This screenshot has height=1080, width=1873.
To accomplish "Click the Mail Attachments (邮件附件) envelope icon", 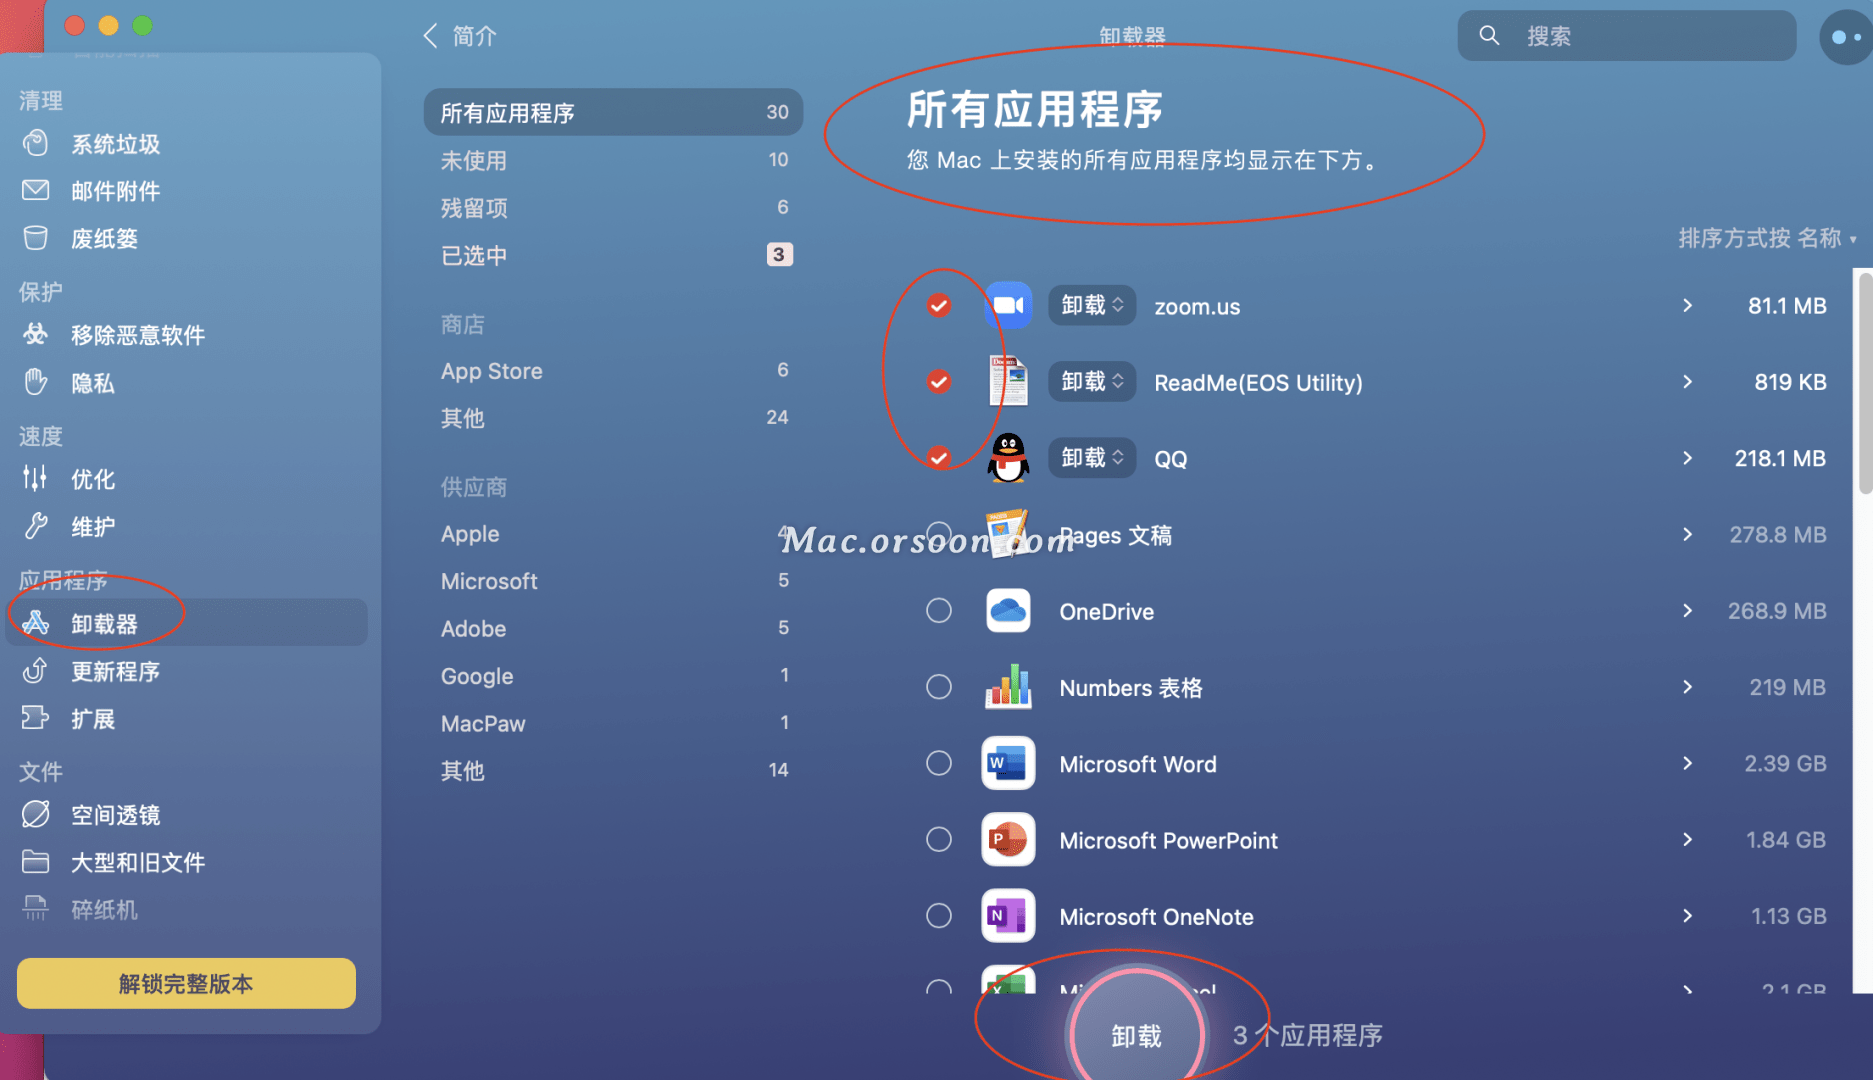I will pos(36,190).
